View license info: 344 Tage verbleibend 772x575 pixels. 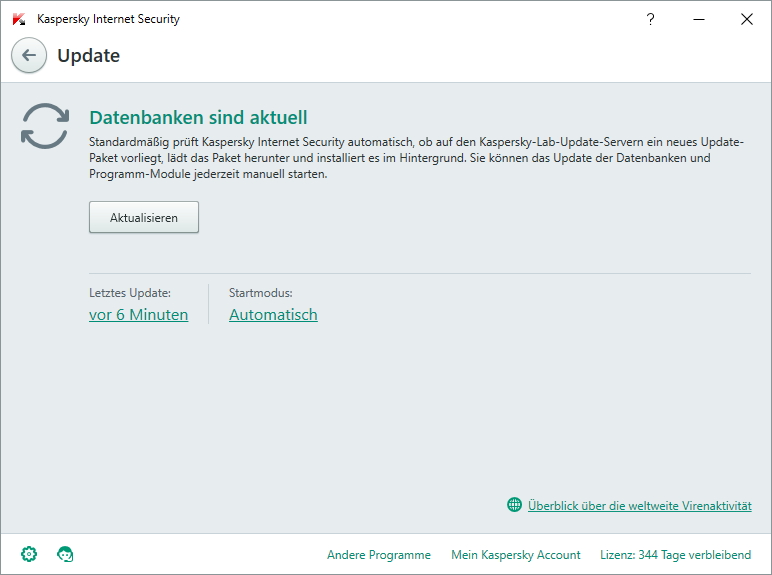(676, 555)
